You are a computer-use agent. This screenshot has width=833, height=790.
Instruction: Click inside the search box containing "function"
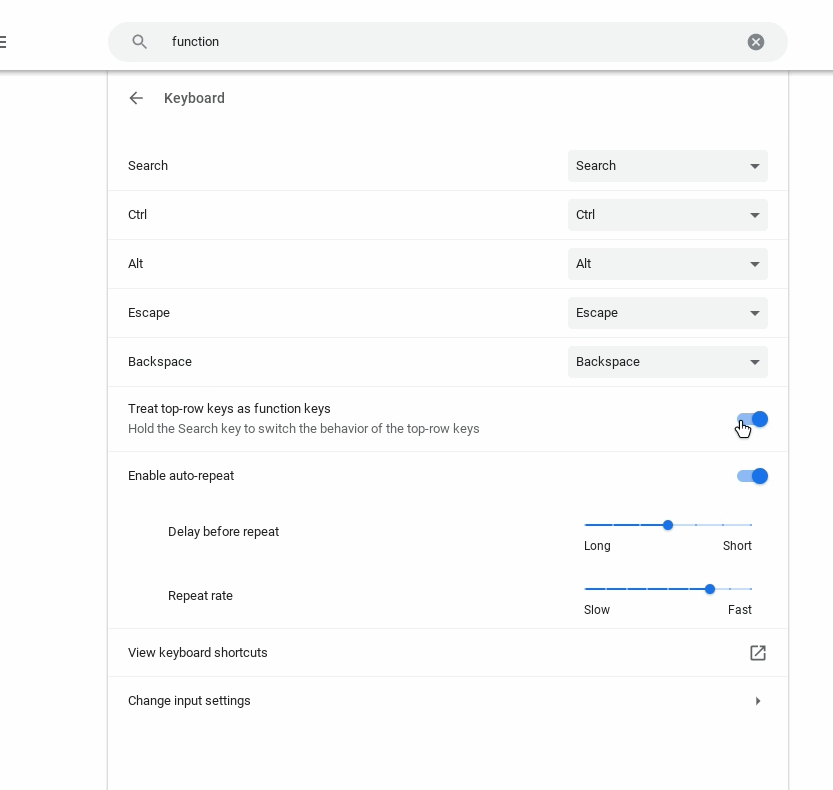pyautogui.click(x=450, y=42)
